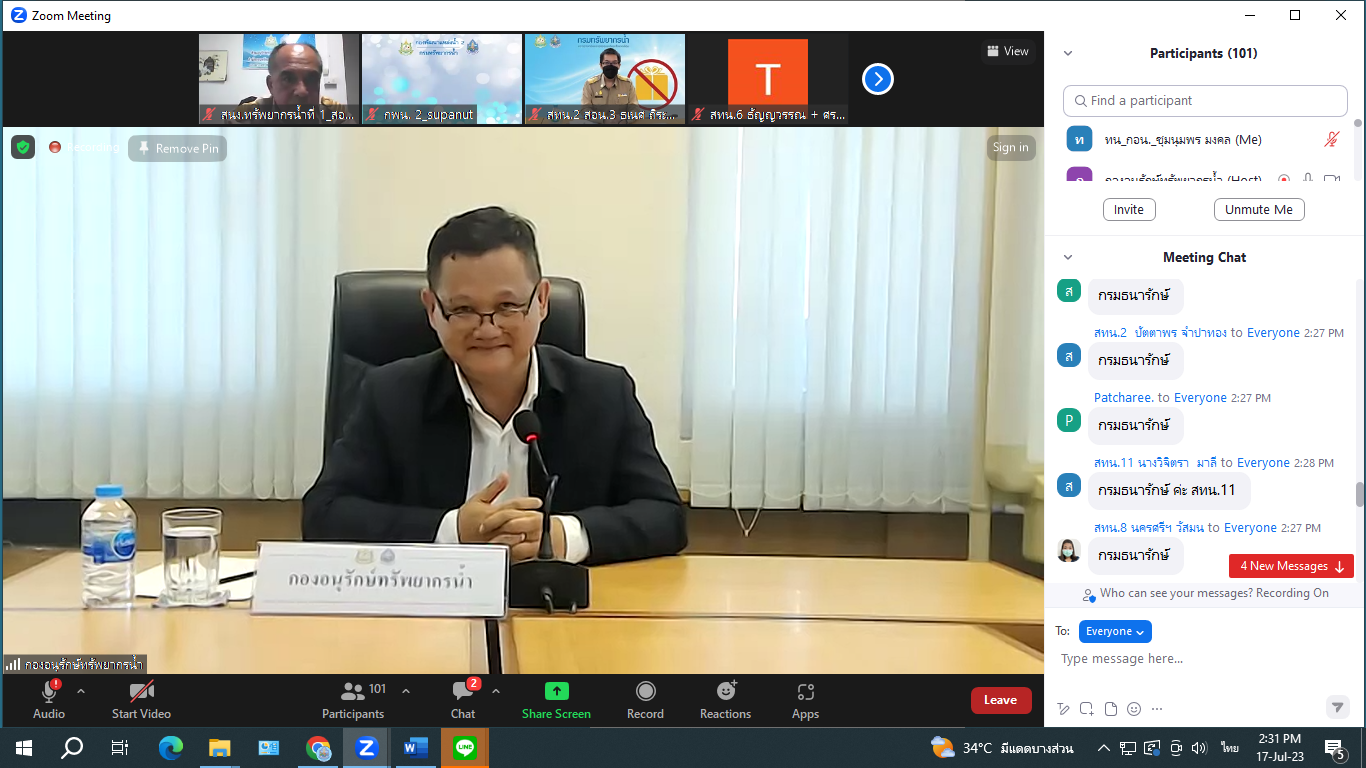Viewport: 1366px width, 768px height.
Task: Collapse the Meeting Chat section
Action: pos(1068,257)
